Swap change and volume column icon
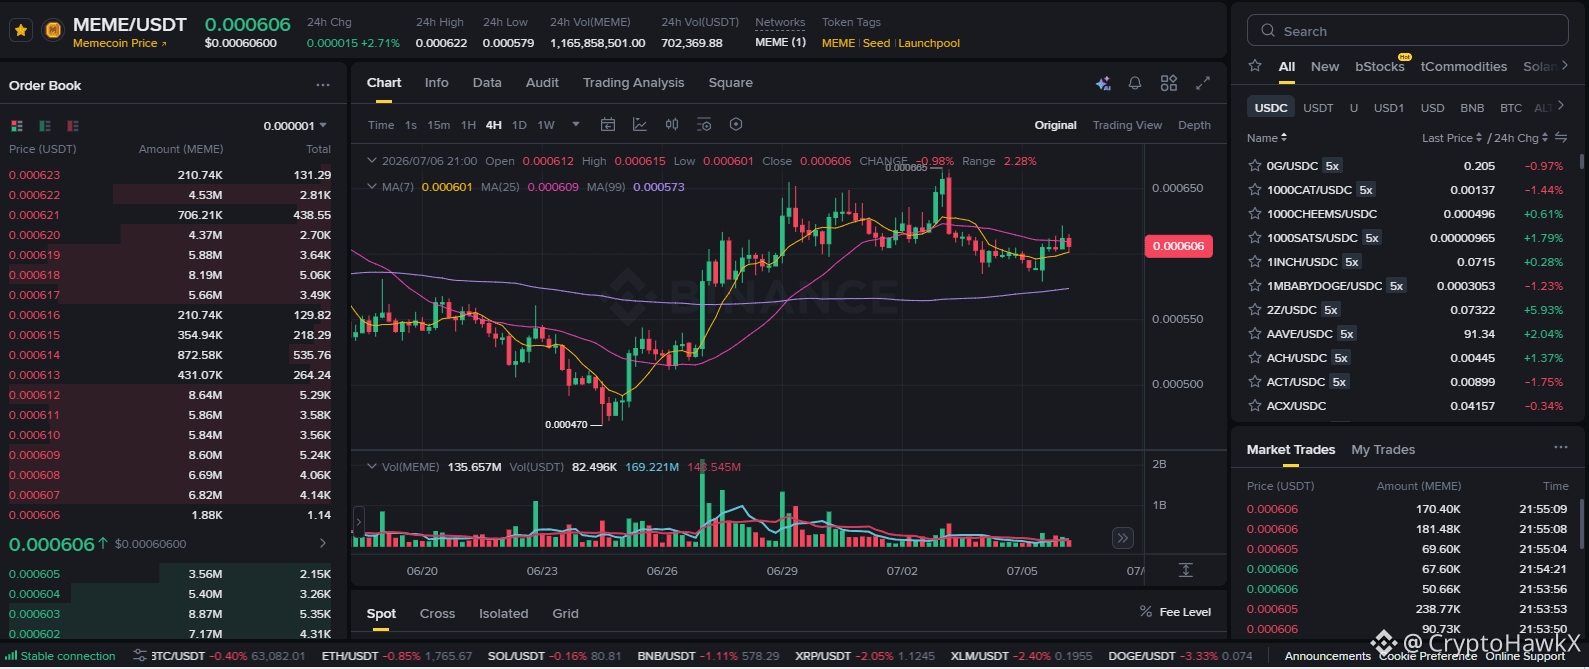The width and height of the screenshot is (1589, 669). coord(1561,138)
